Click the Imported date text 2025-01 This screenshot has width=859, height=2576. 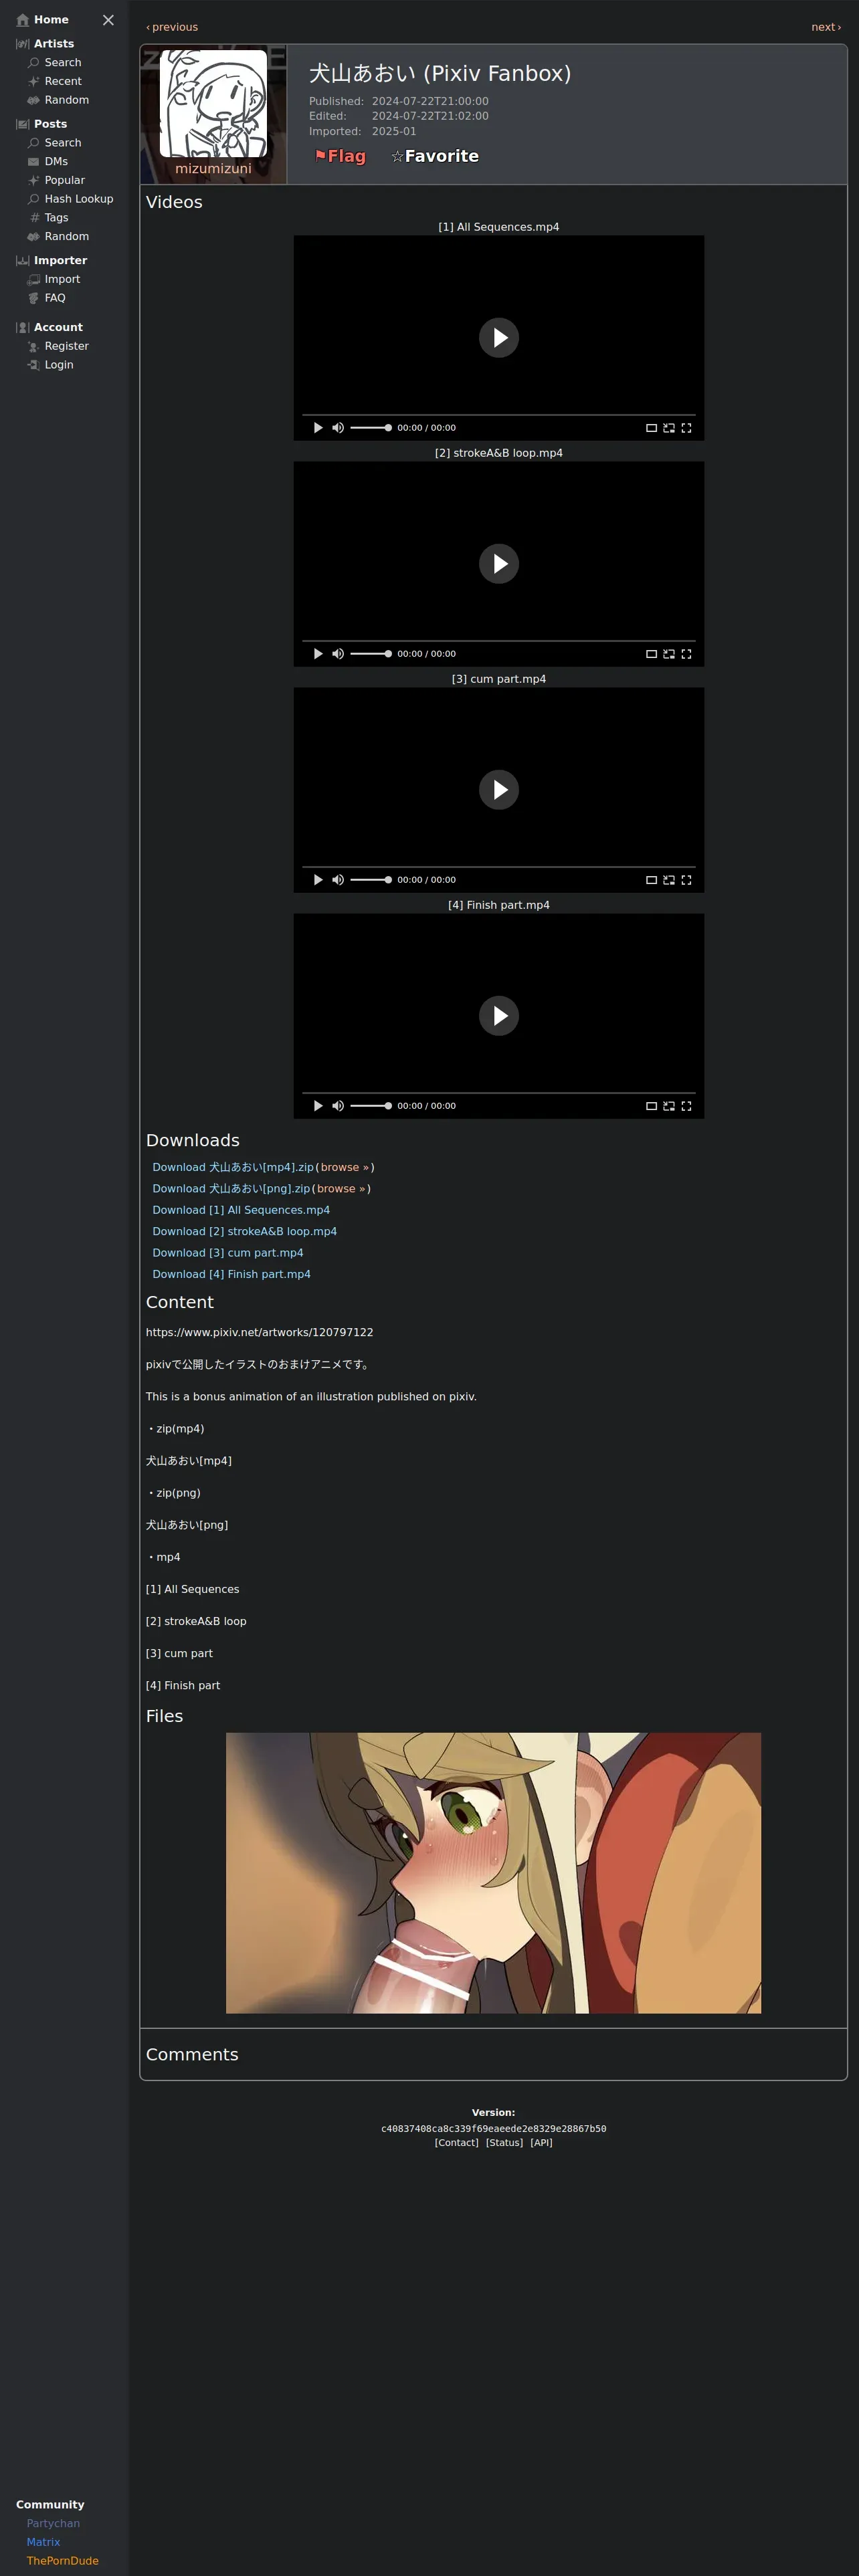[394, 131]
